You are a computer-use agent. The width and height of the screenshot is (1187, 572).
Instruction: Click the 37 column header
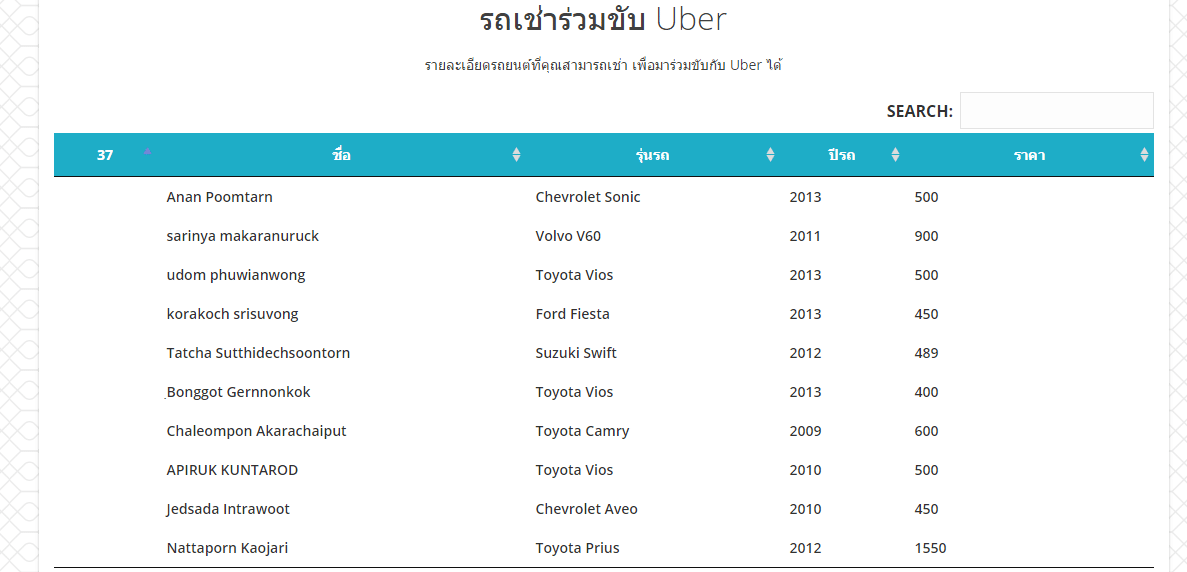105,155
